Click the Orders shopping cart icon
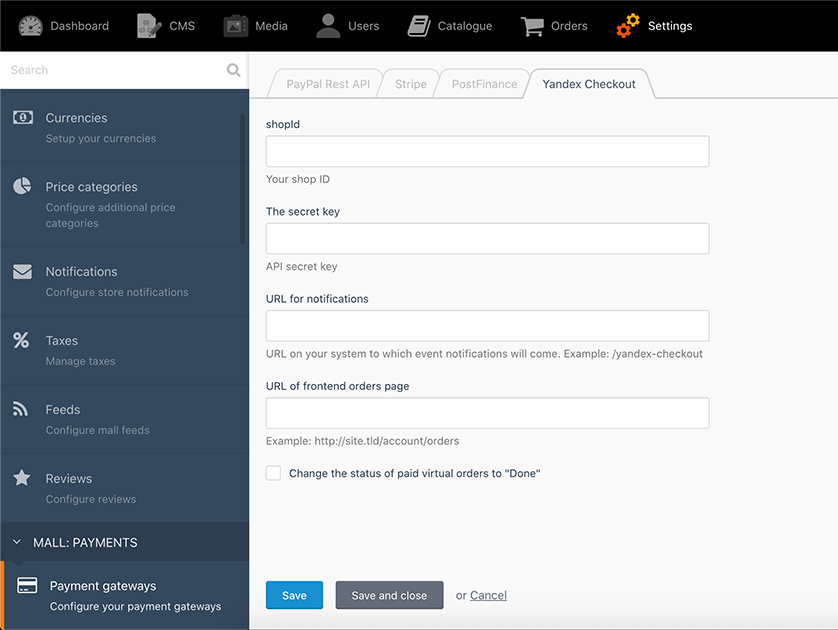This screenshot has width=838, height=630. (532, 26)
